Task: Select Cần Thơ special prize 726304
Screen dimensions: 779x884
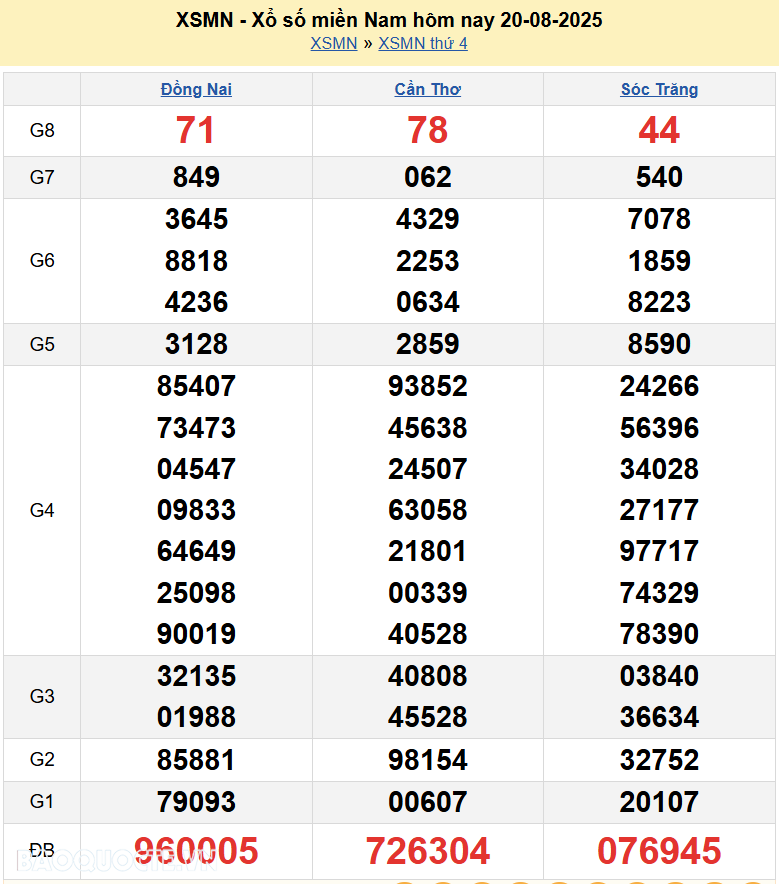Action: pyautogui.click(x=428, y=851)
